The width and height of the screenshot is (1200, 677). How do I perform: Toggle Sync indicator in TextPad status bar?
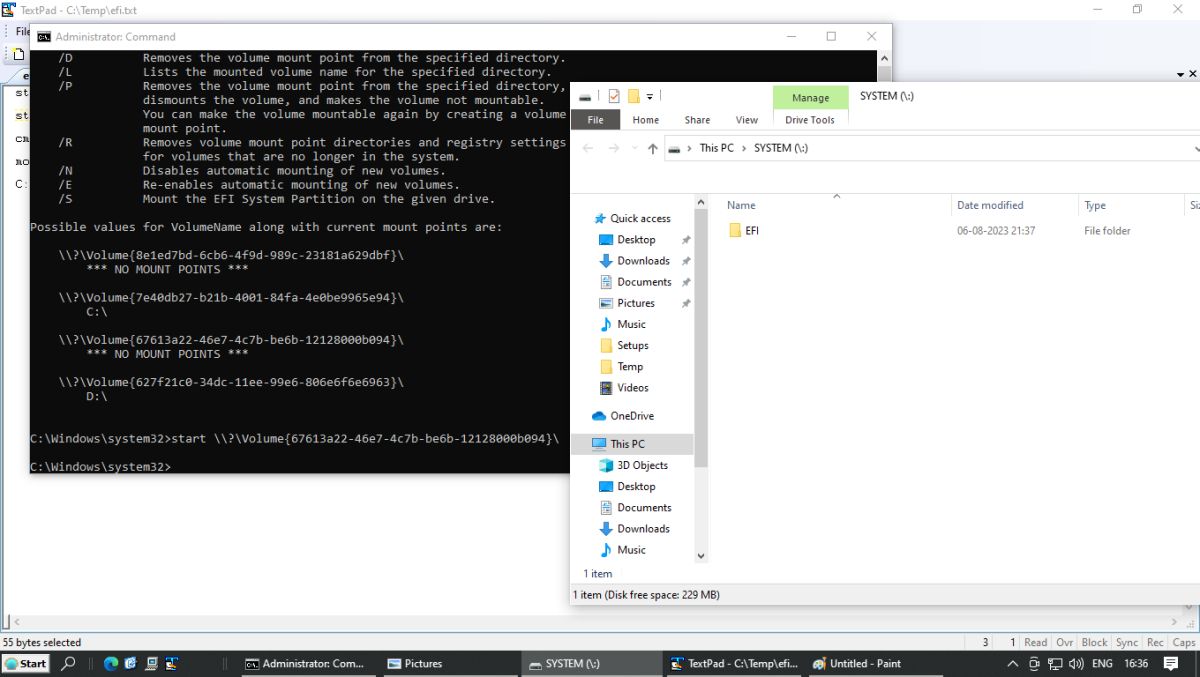1127,642
